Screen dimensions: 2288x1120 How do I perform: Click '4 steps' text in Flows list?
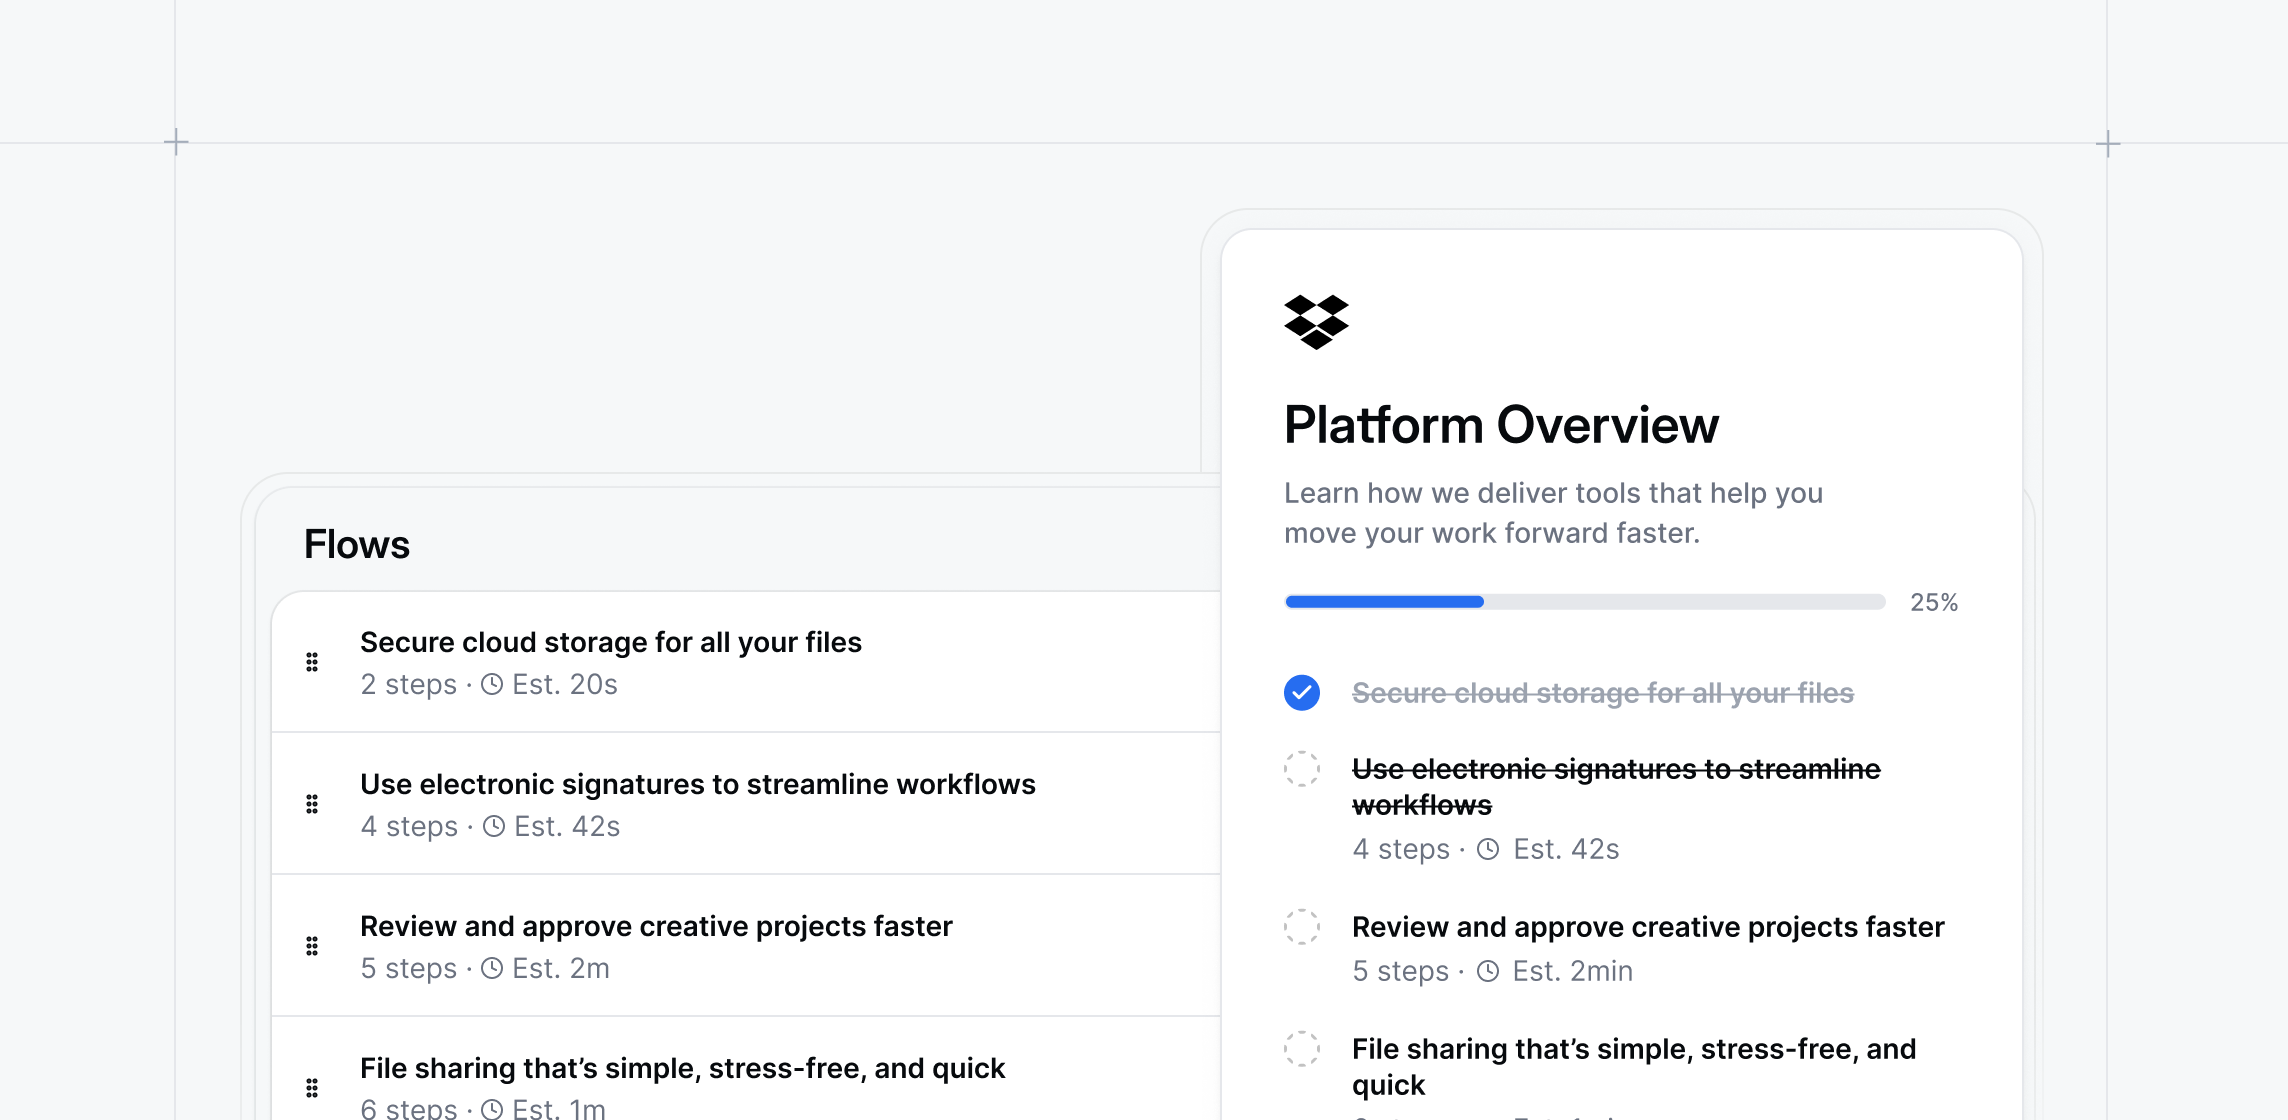pos(409,826)
